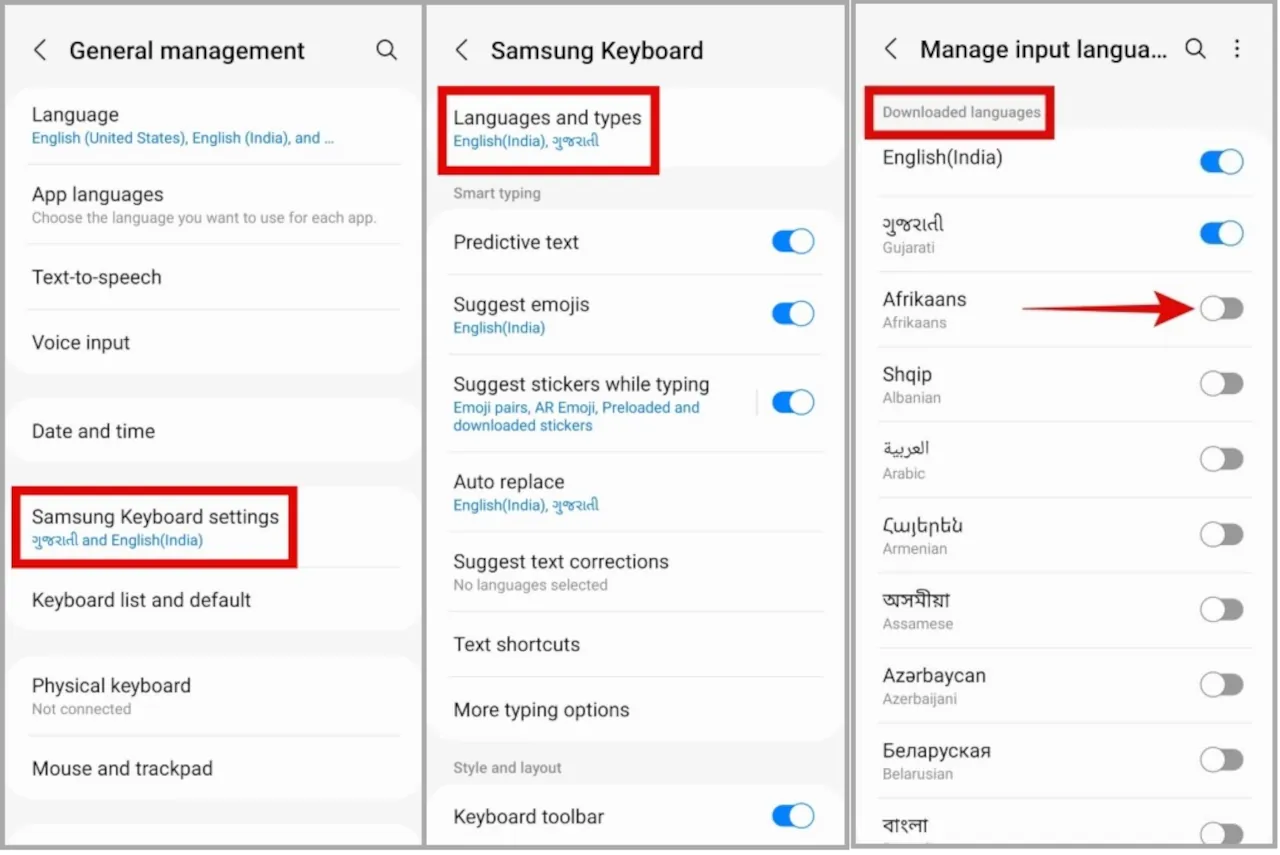Search in Manage input languages

click(x=1195, y=49)
